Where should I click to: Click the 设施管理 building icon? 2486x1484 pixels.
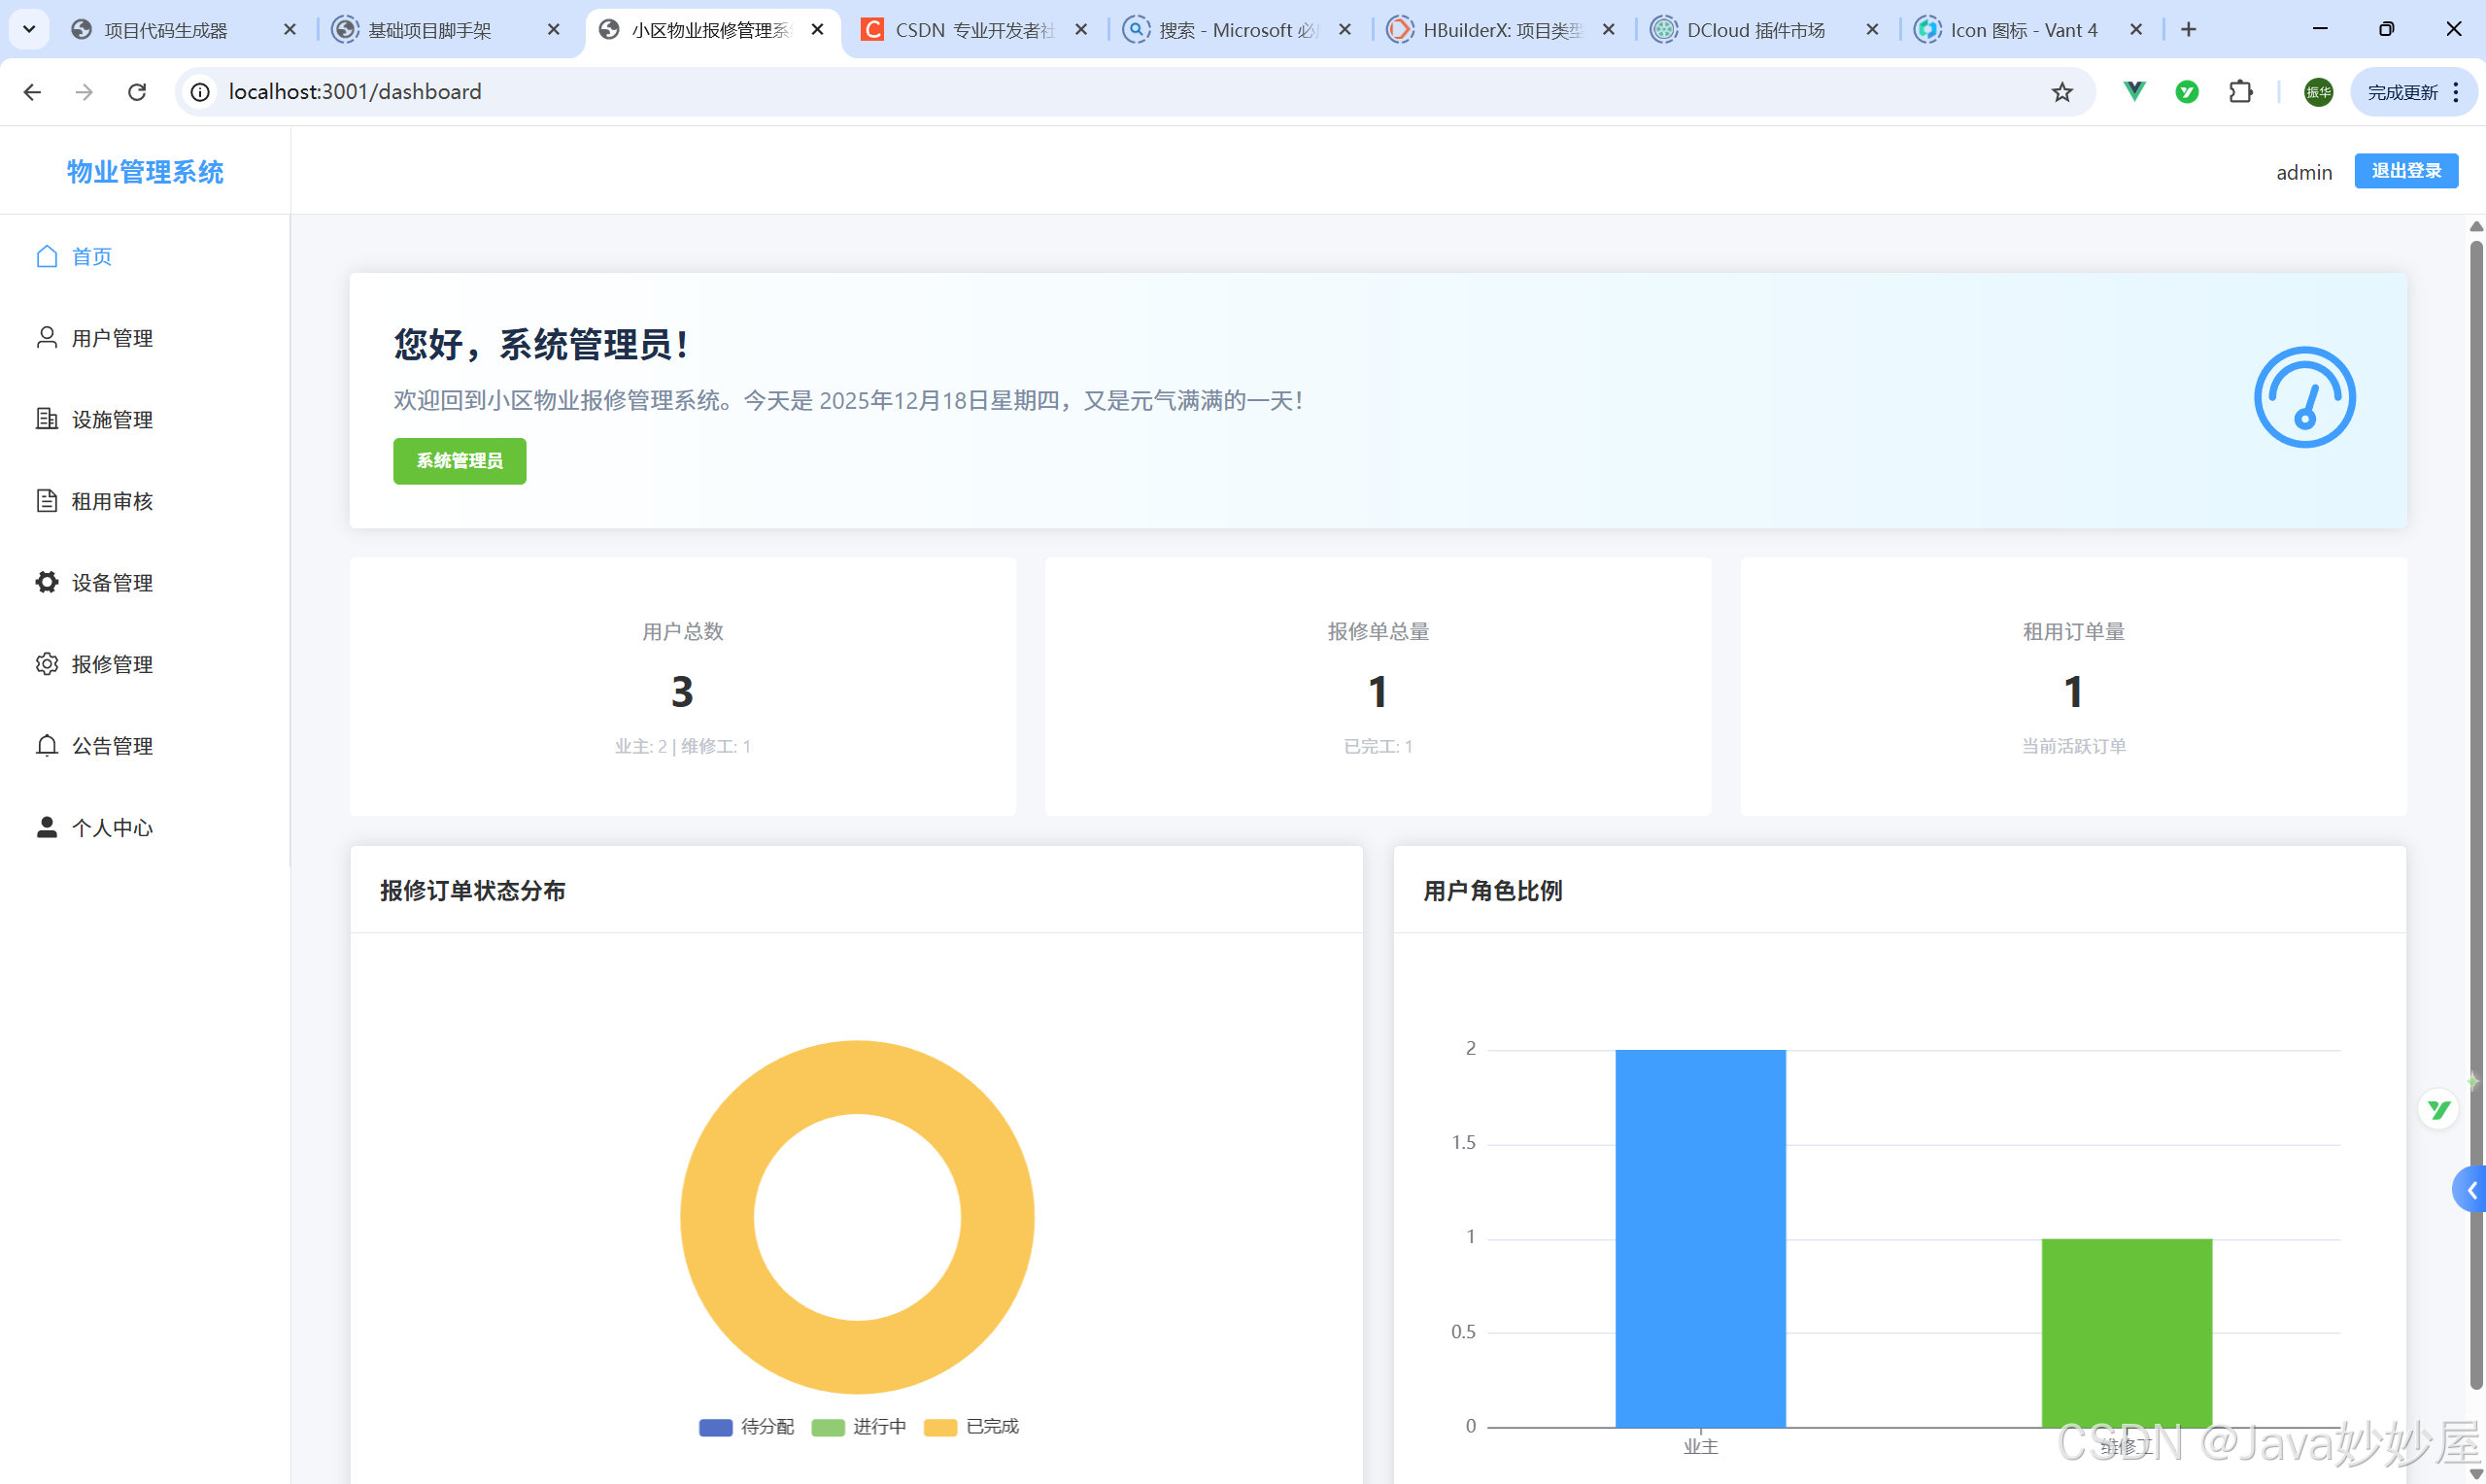46,419
